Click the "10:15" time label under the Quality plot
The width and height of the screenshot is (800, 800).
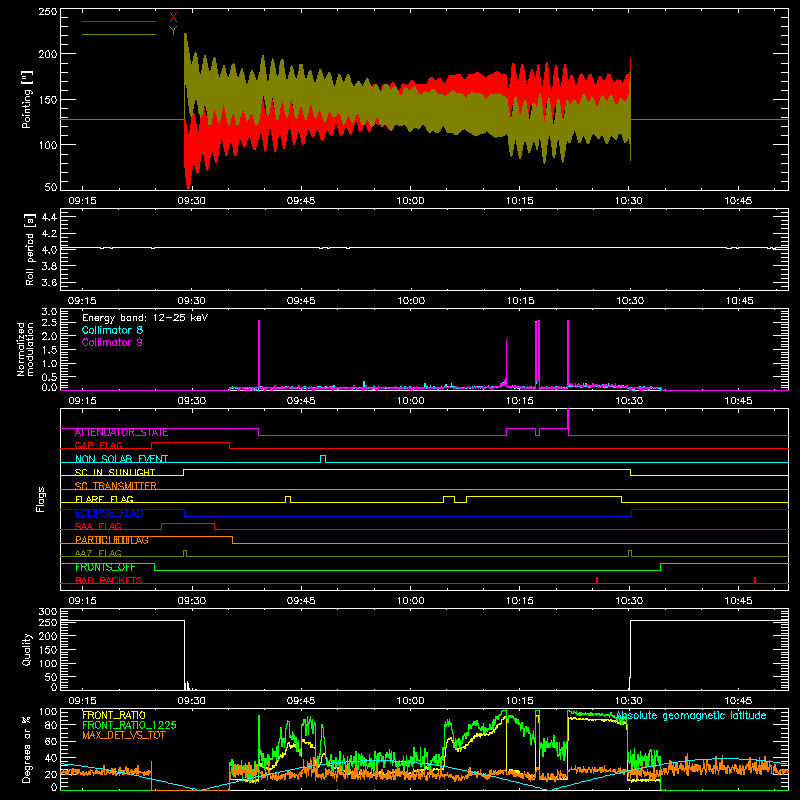520,701
